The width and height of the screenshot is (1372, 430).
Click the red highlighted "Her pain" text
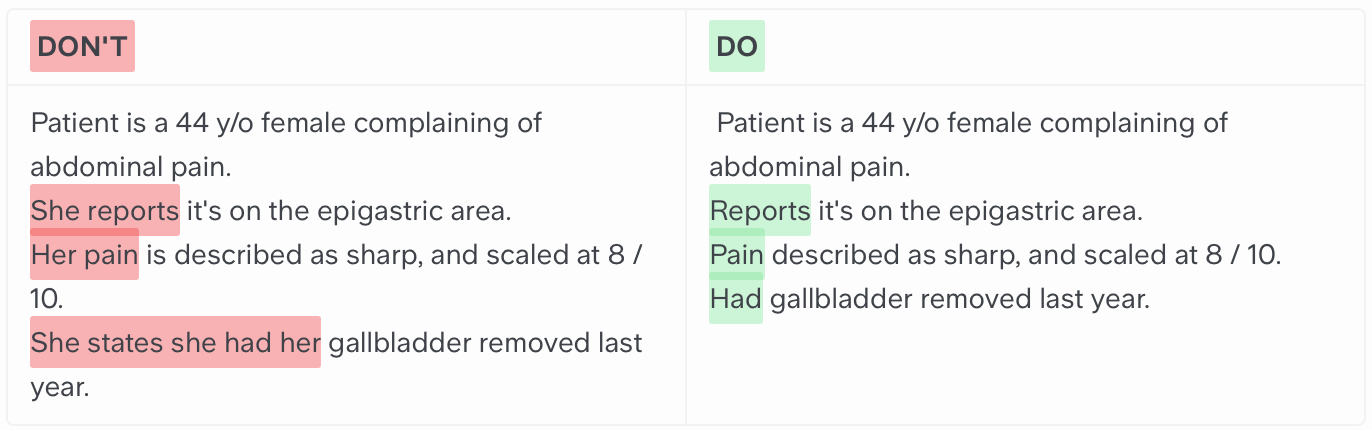[84, 255]
